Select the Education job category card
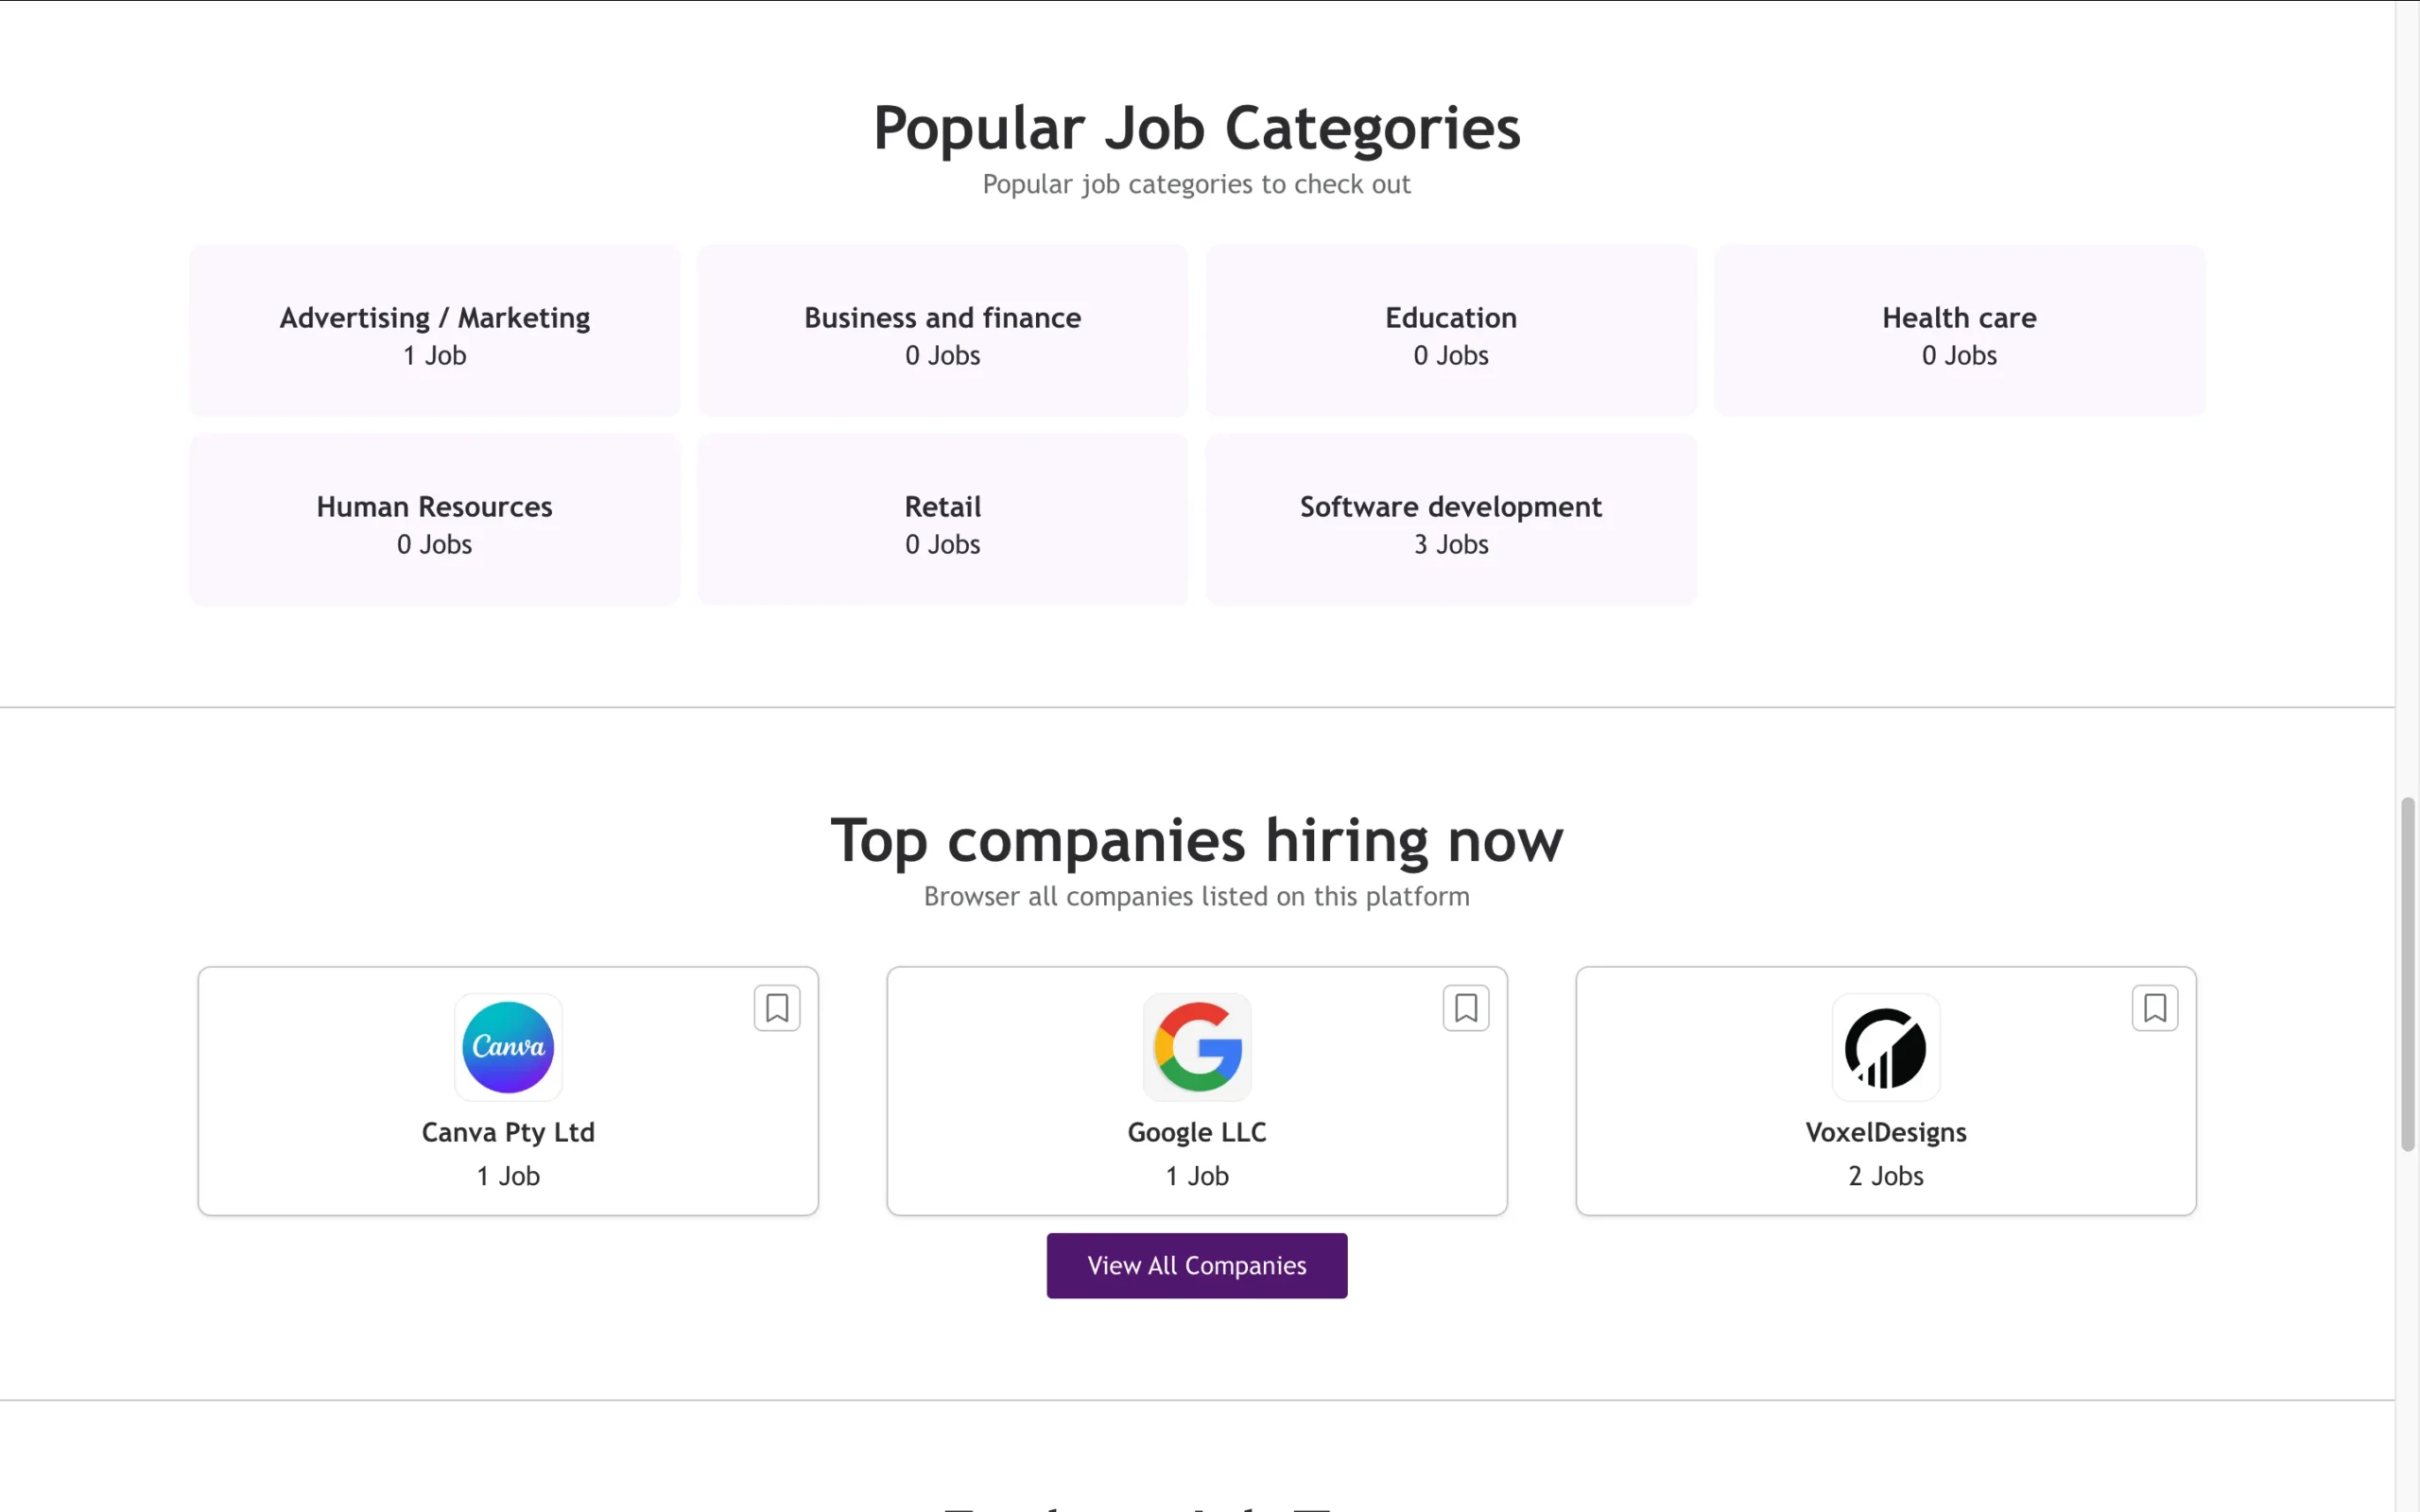This screenshot has width=2420, height=1512. [x=1451, y=330]
